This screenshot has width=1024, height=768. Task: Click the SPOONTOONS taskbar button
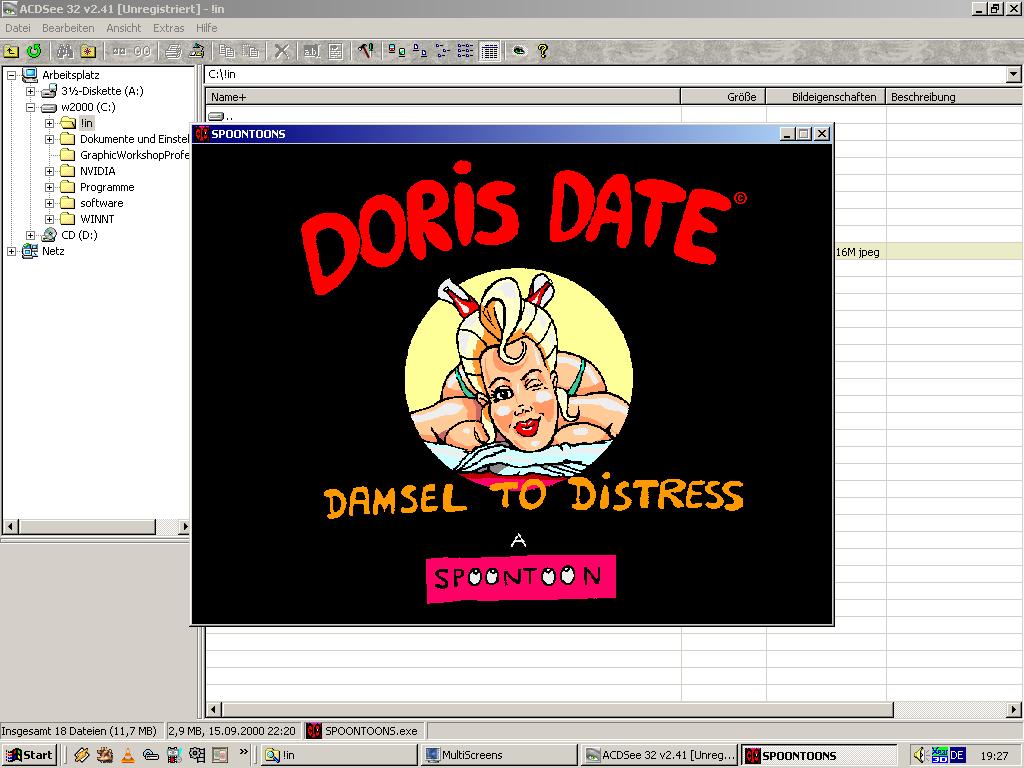pyautogui.click(x=819, y=755)
